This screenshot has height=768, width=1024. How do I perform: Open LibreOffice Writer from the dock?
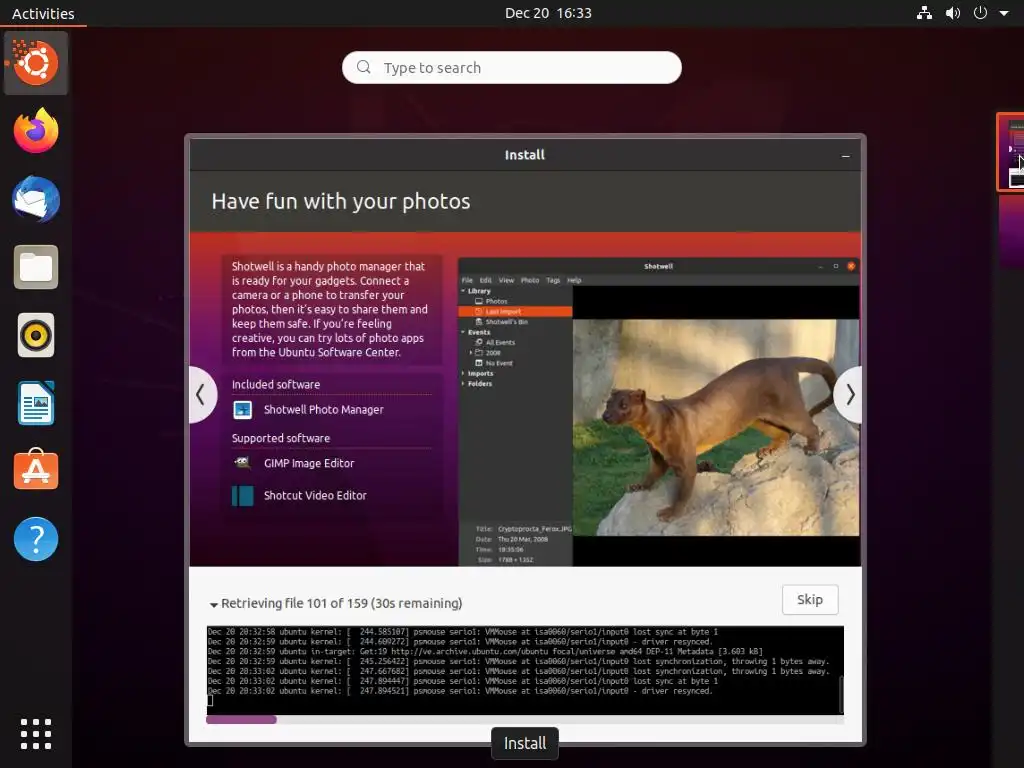[x=36, y=403]
